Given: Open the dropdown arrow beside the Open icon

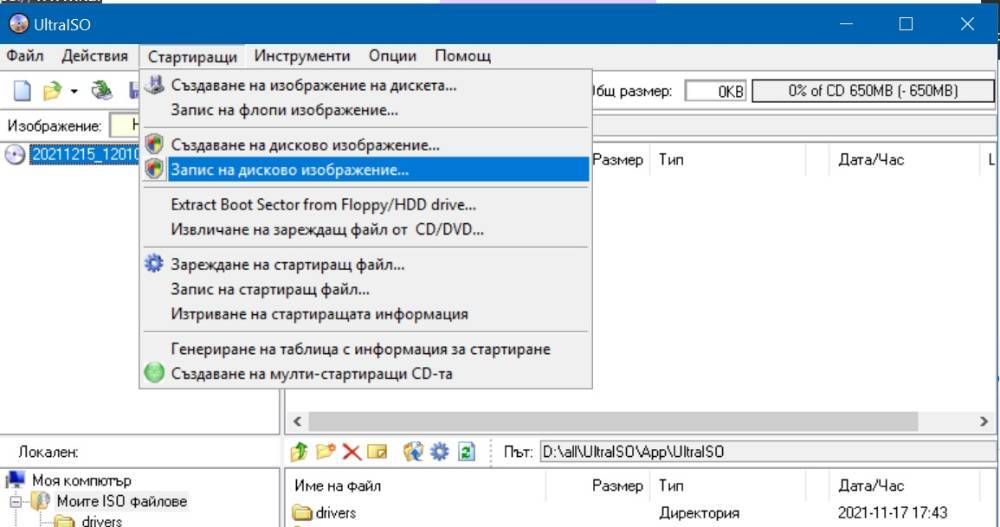Looking at the screenshot, I should (x=74, y=92).
